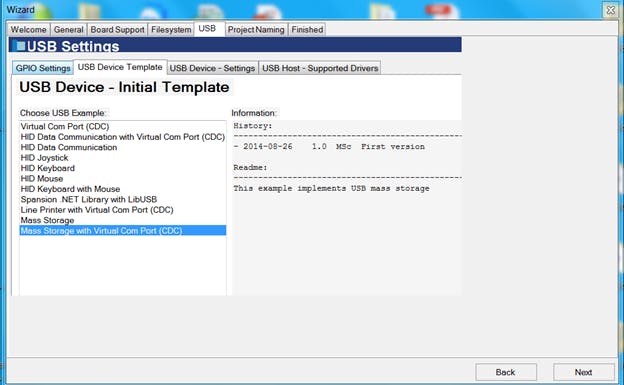This screenshot has width=624, height=385.
Task: Switch to GPIO Settings sub-tab
Action: point(43,68)
